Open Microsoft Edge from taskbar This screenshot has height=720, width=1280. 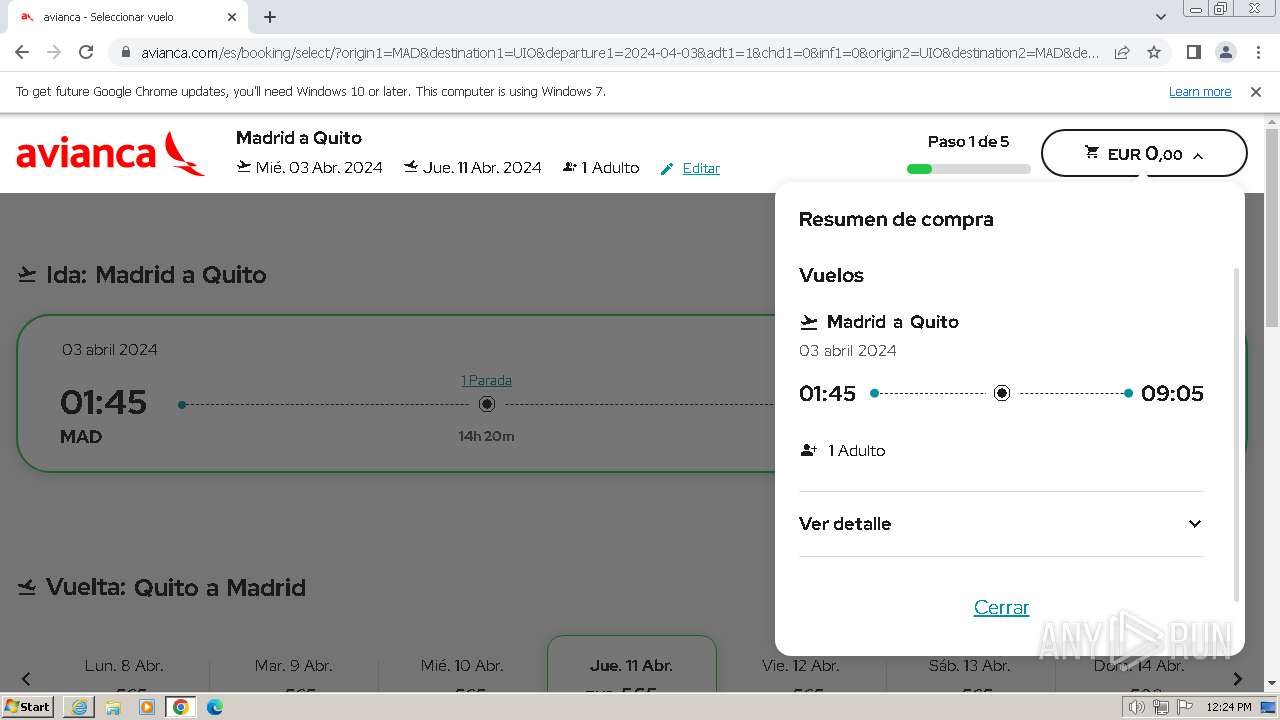[x=215, y=707]
